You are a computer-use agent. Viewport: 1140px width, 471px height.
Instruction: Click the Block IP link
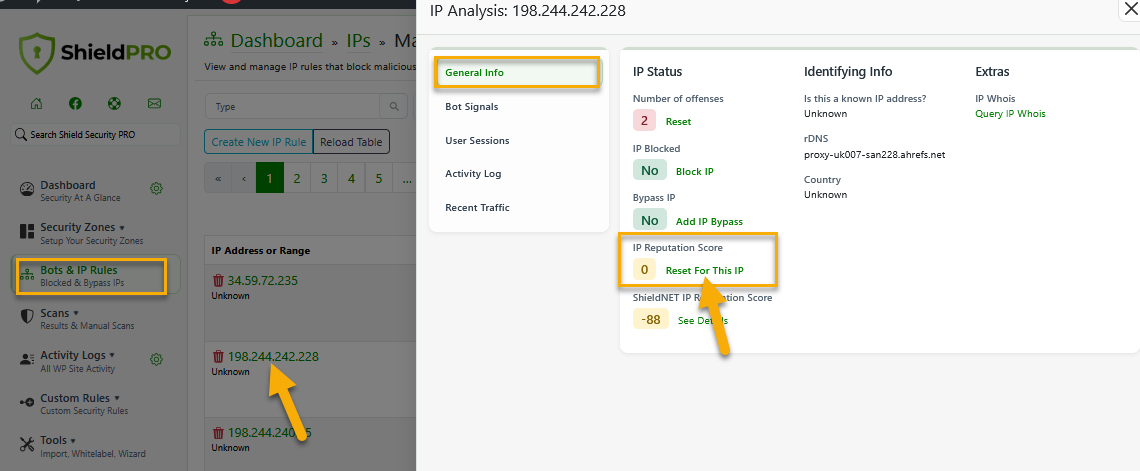694,172
